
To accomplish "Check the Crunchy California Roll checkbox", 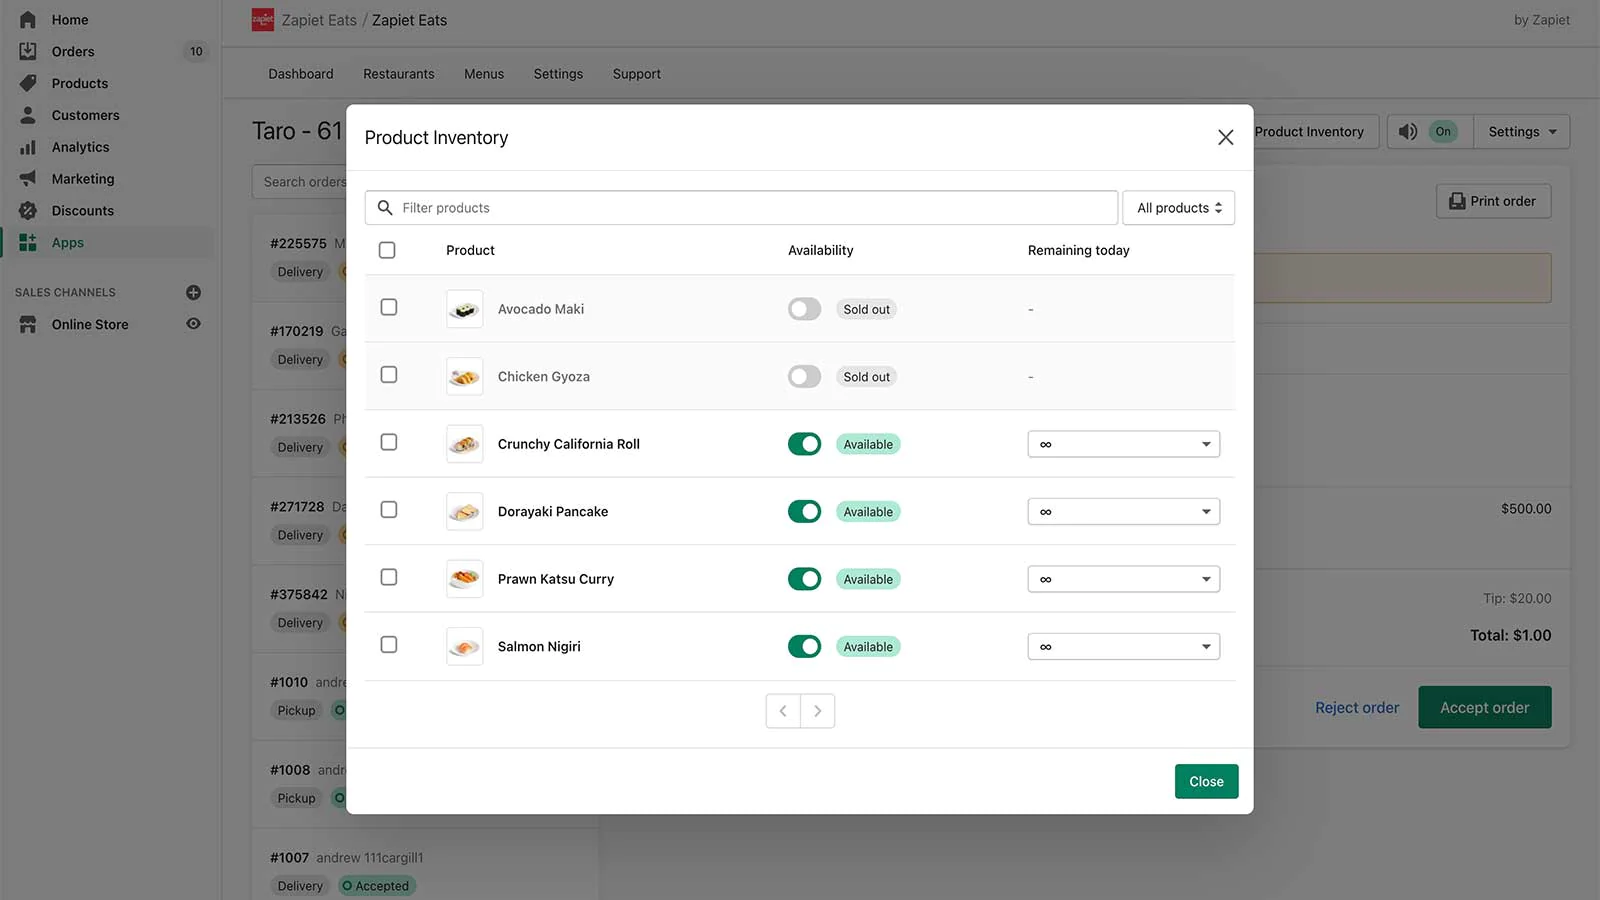I will coord(389,442).
